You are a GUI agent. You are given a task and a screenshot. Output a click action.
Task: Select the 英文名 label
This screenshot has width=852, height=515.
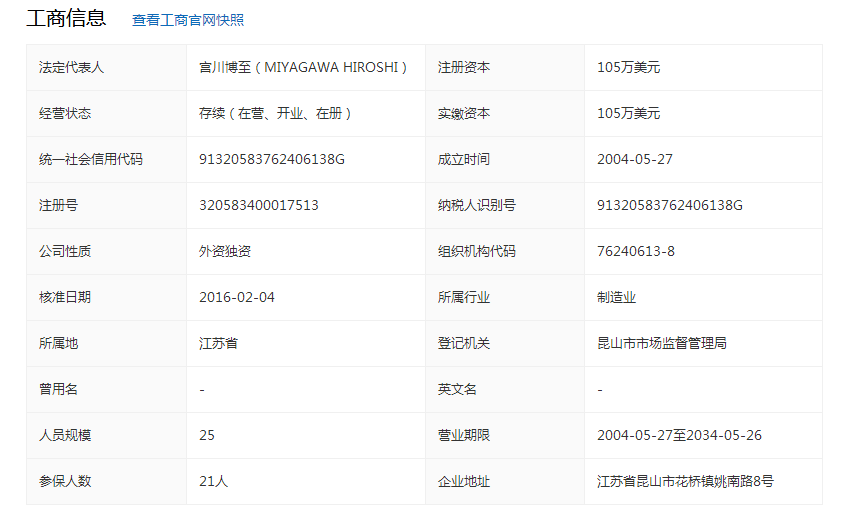(x=458, y=390)
